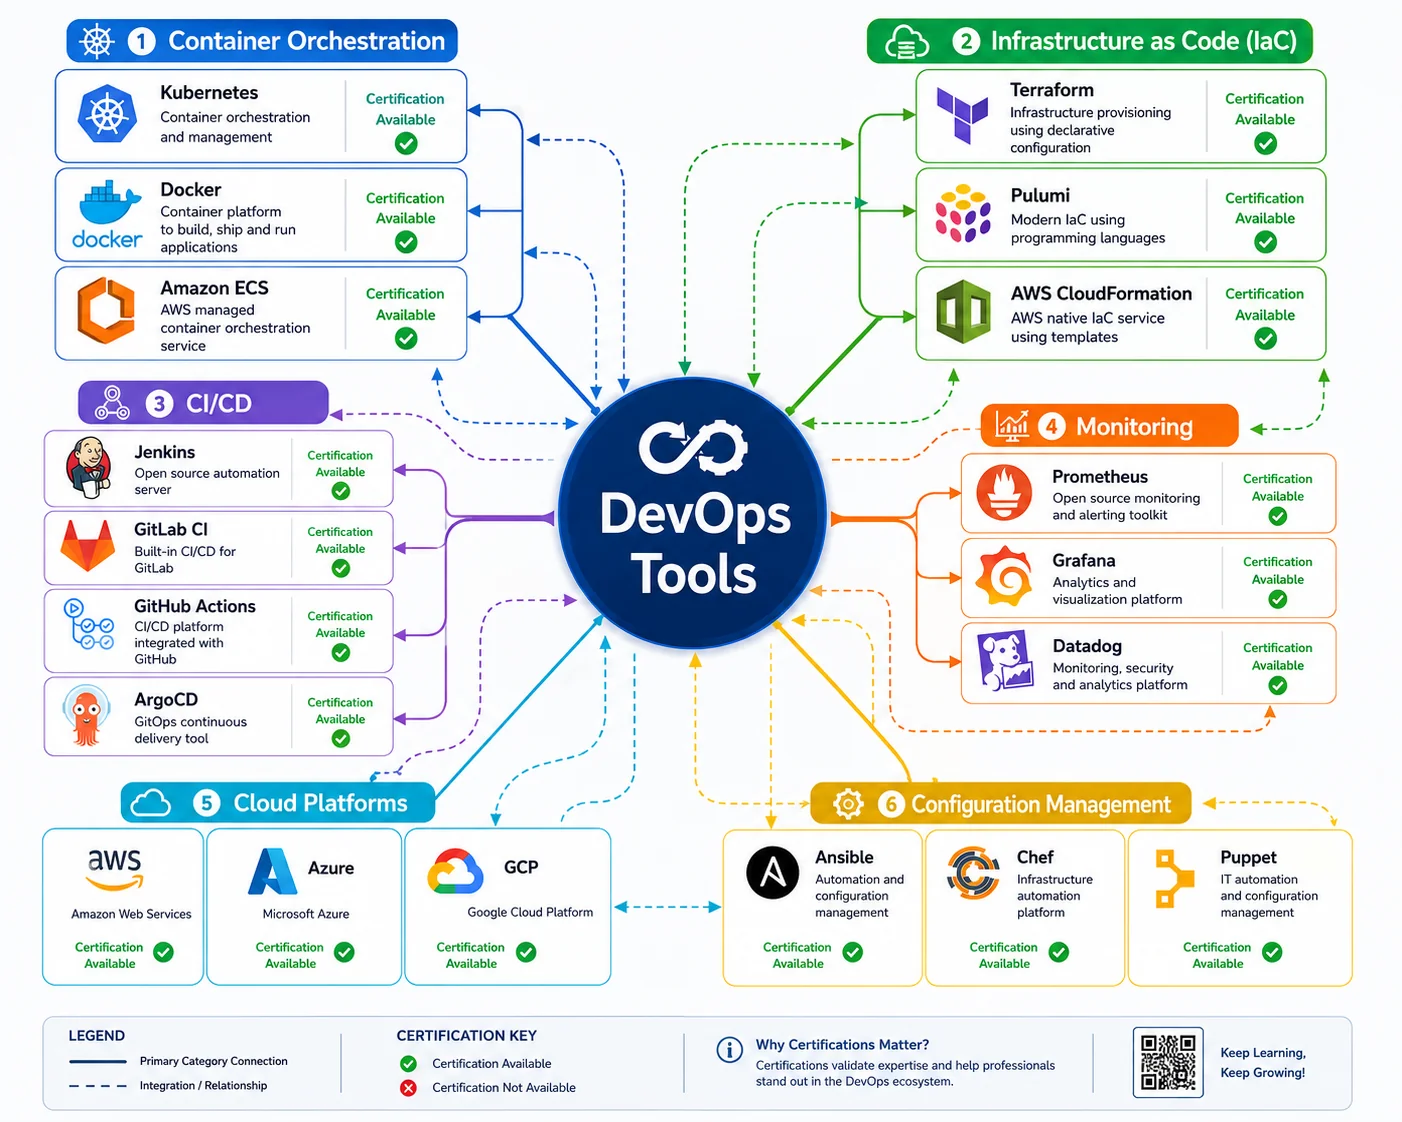Click the Terraform certification check mark
The height and width of the screenshot is (1122, 1402).
tap(1265, 144)
